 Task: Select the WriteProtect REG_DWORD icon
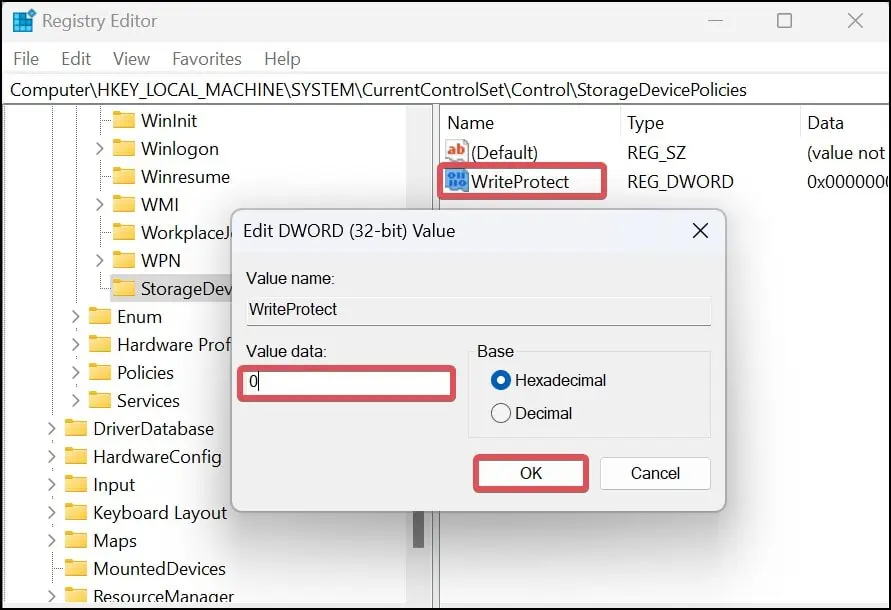point(459,181)
